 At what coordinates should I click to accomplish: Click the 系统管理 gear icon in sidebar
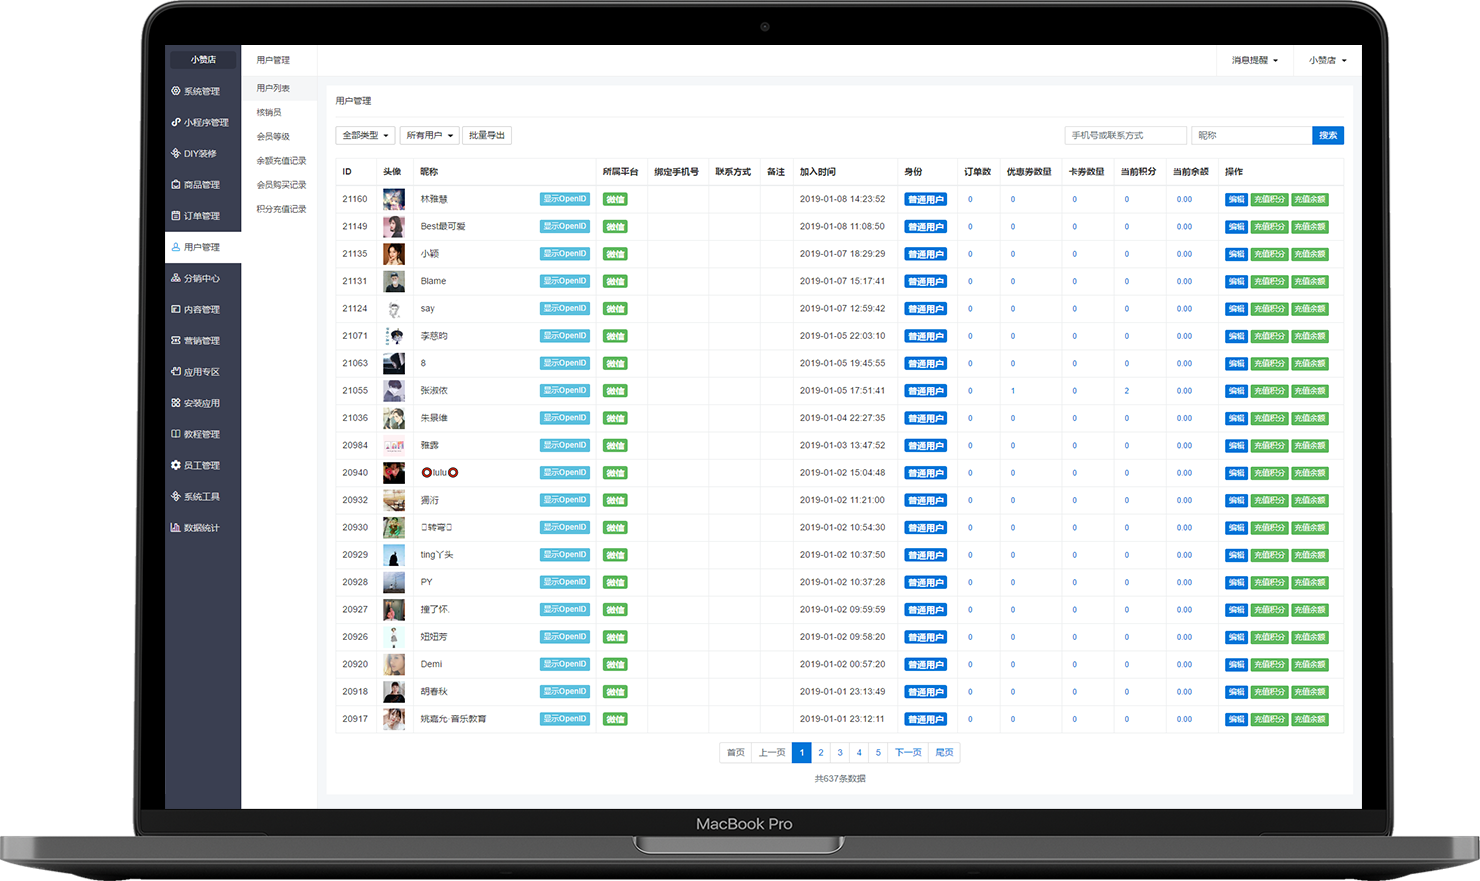(x=176, y=91)
